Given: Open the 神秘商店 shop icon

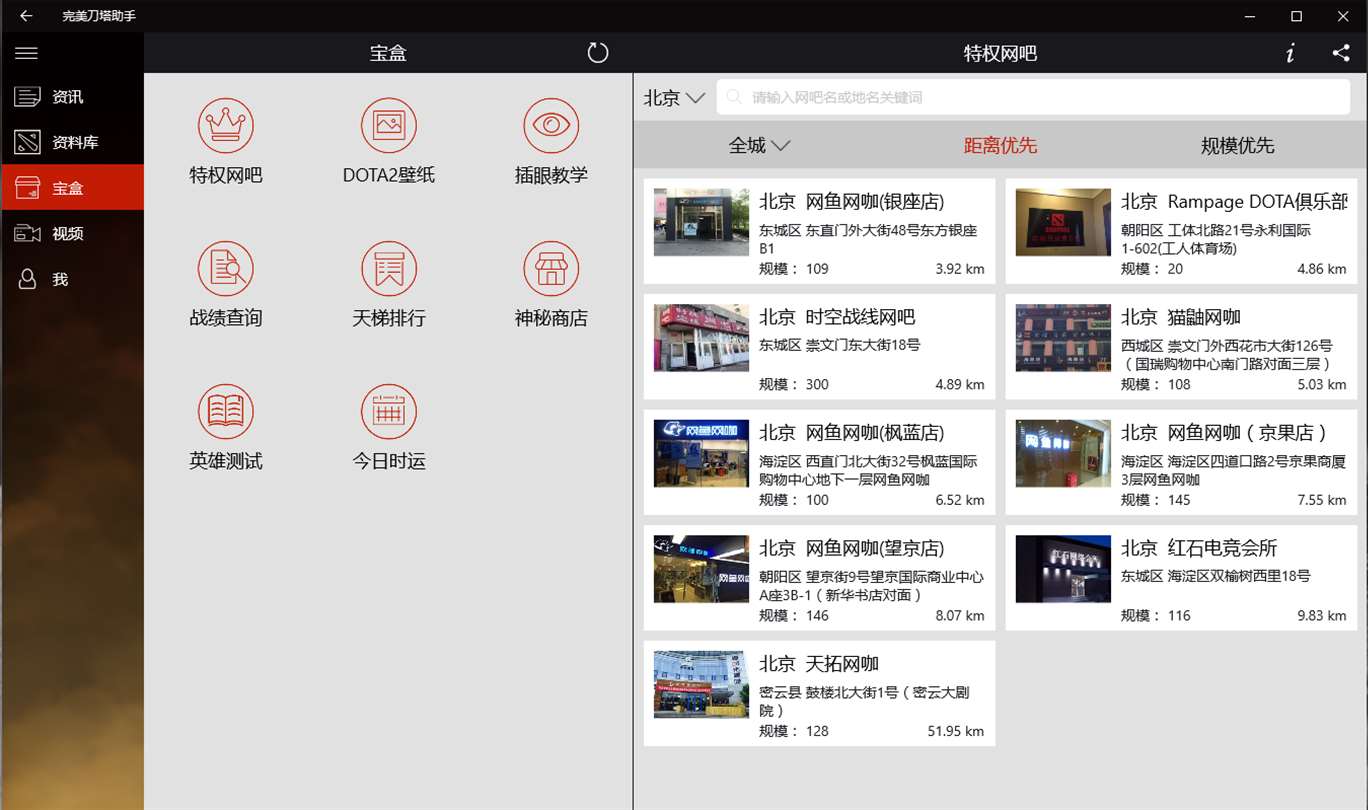Looking at the screenshot, I should pos(551,268).
